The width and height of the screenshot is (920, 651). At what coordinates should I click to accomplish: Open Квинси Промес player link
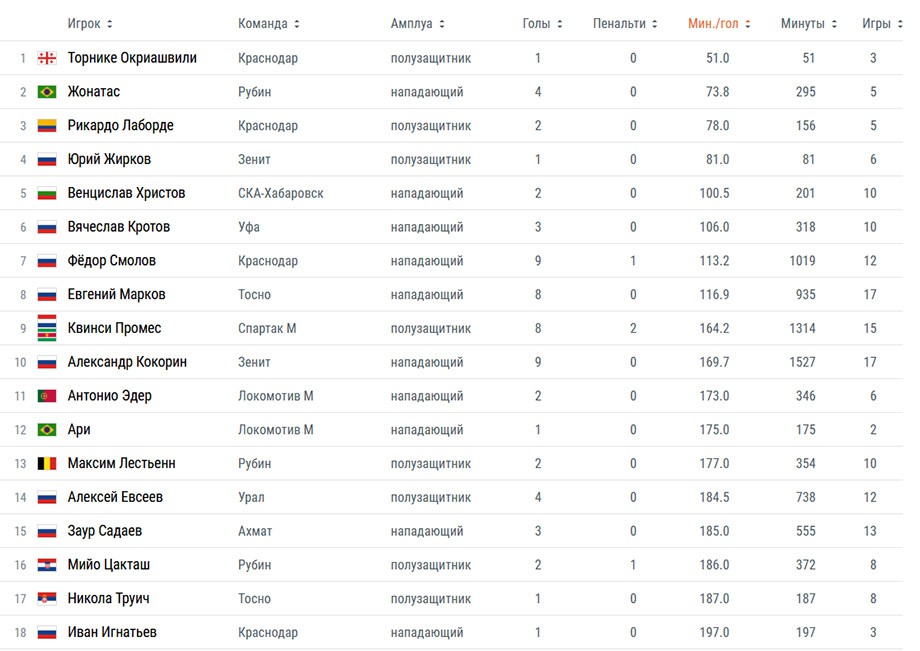tap(114, 328)
